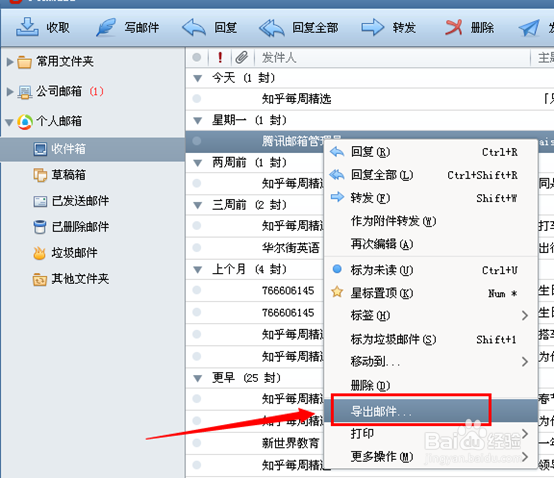Click the context menu 回复(R) arrow icon
Viewport: 554px width, 478px height.
tap(337, 152)
